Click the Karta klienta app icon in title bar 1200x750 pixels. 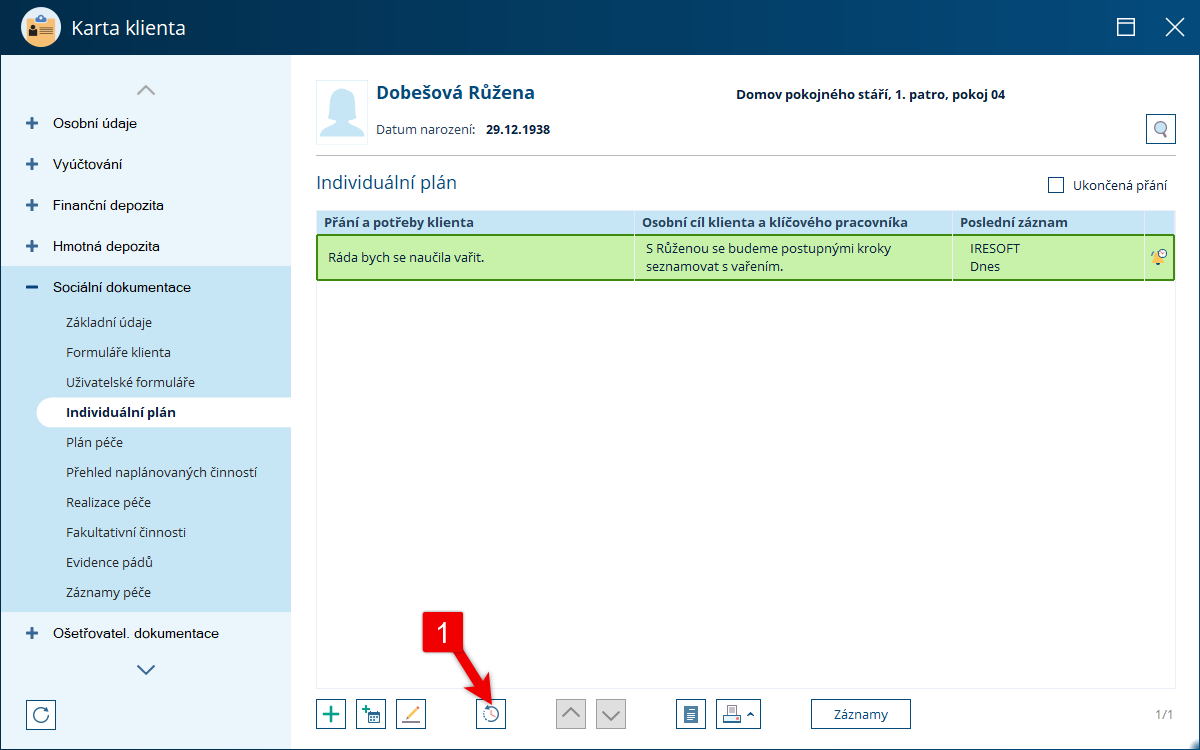(41, 27)
